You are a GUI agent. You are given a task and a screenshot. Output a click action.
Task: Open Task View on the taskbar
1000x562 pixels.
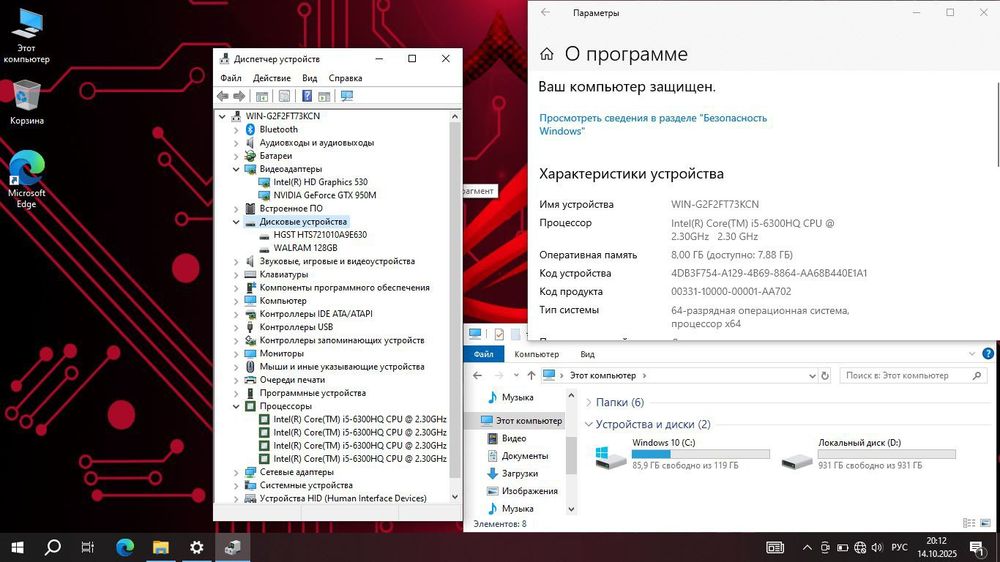[88, 547]
